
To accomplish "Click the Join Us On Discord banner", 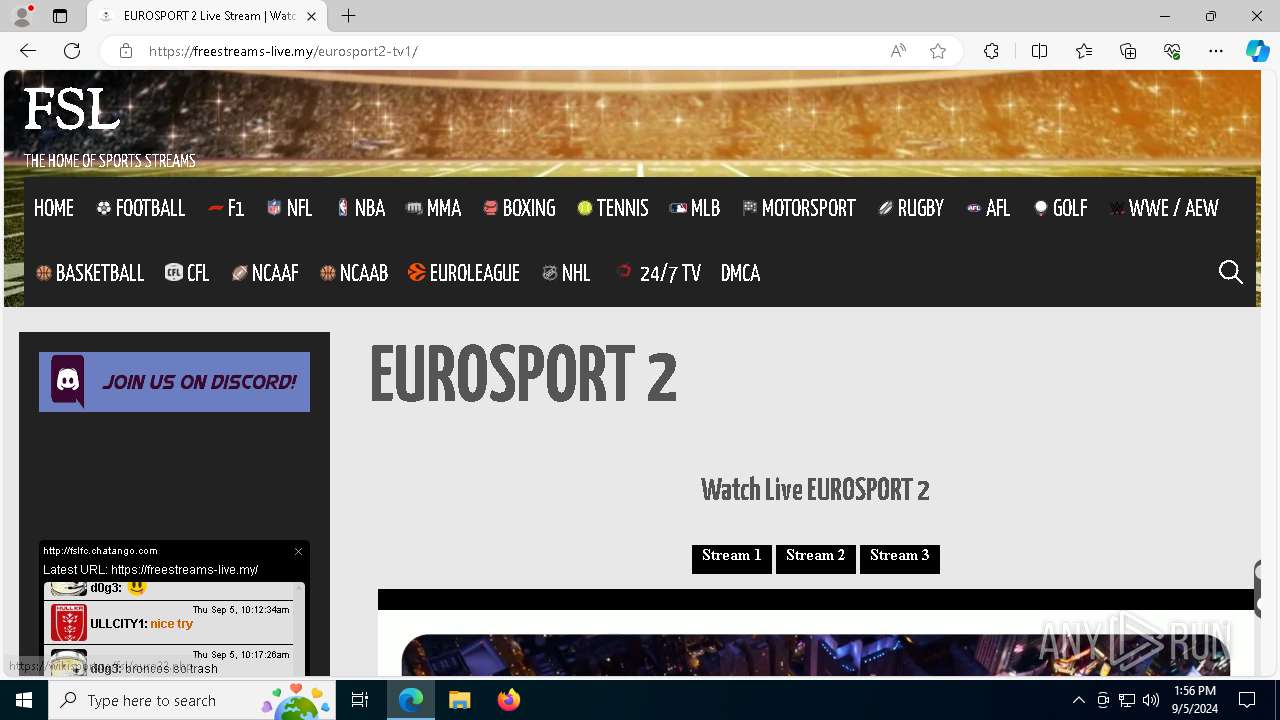I will 174,382.
